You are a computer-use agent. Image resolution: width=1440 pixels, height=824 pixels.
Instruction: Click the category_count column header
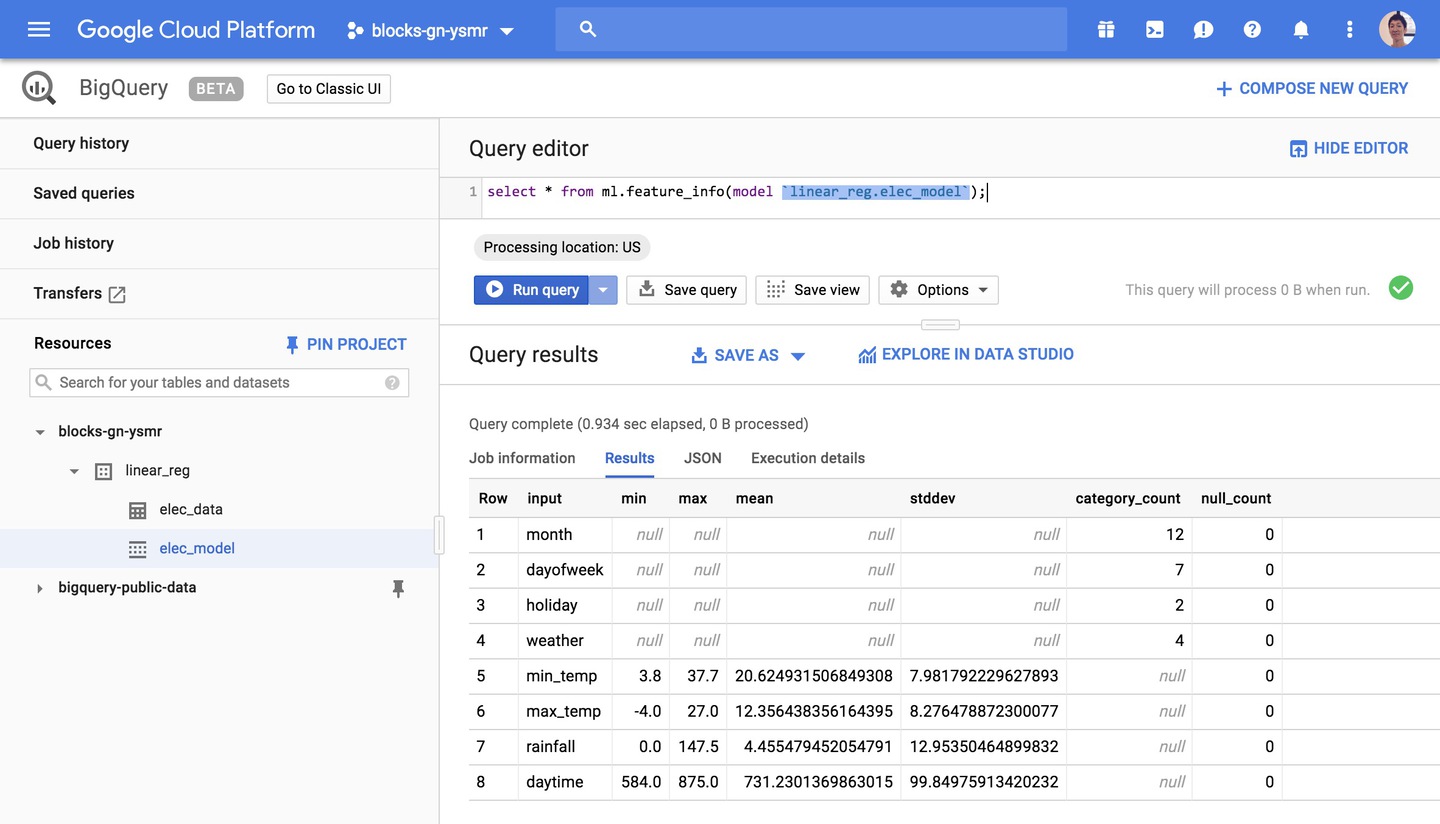(x=1128, y=498)
